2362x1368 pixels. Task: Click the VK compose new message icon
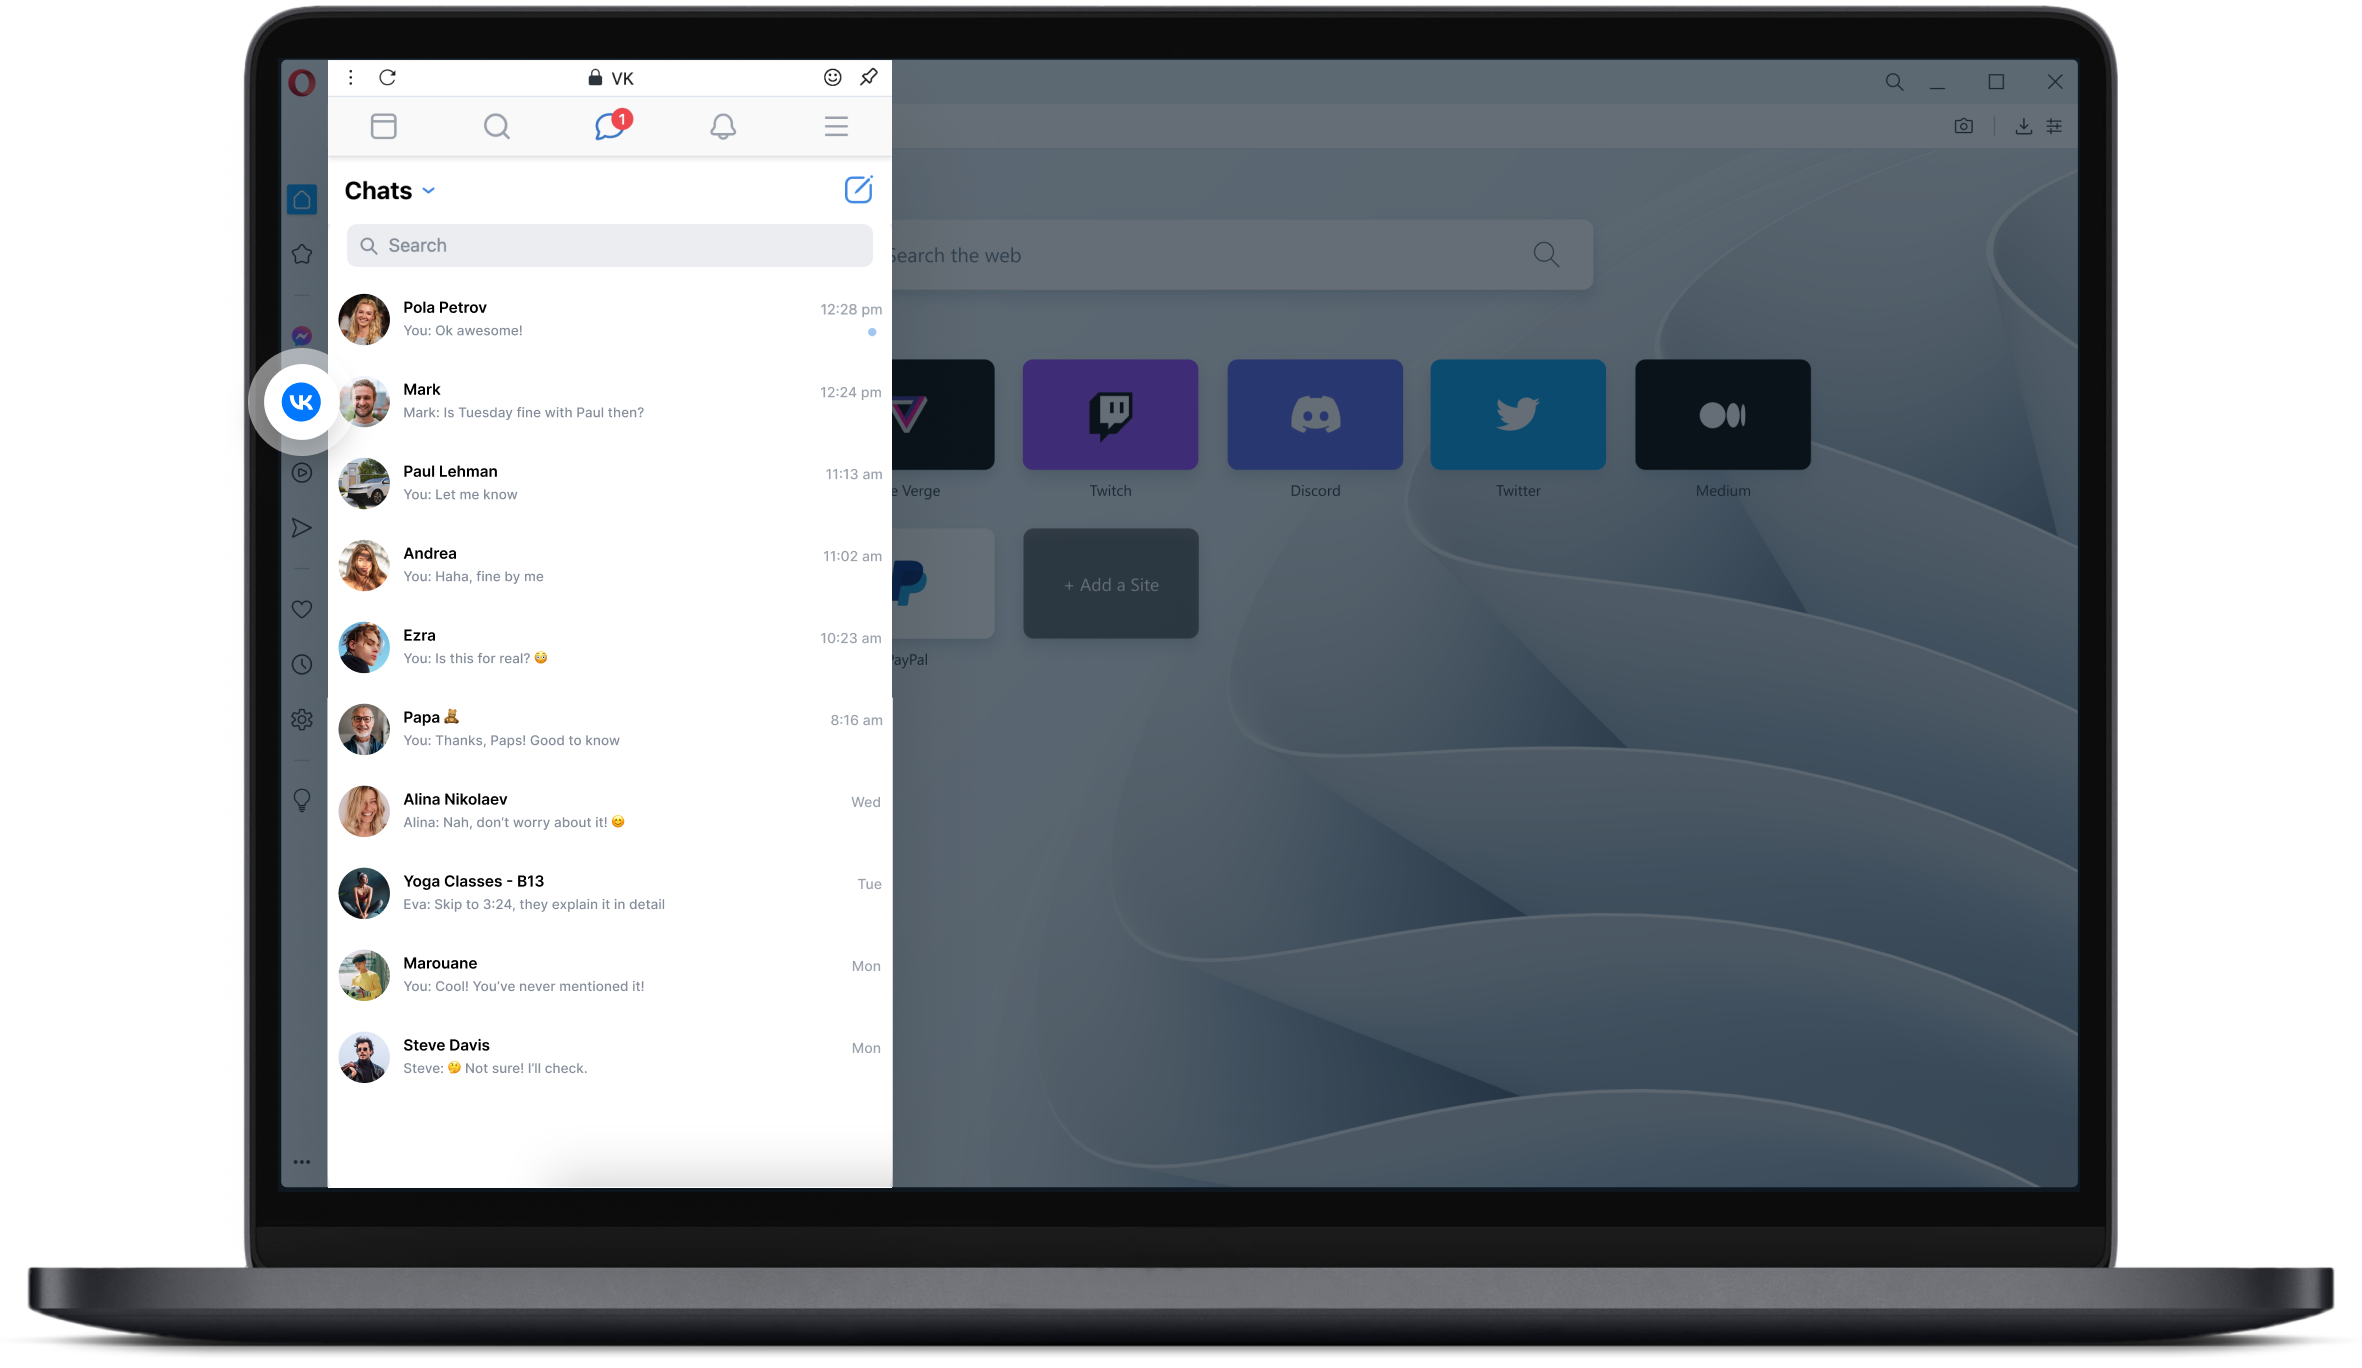coord(858,189)
